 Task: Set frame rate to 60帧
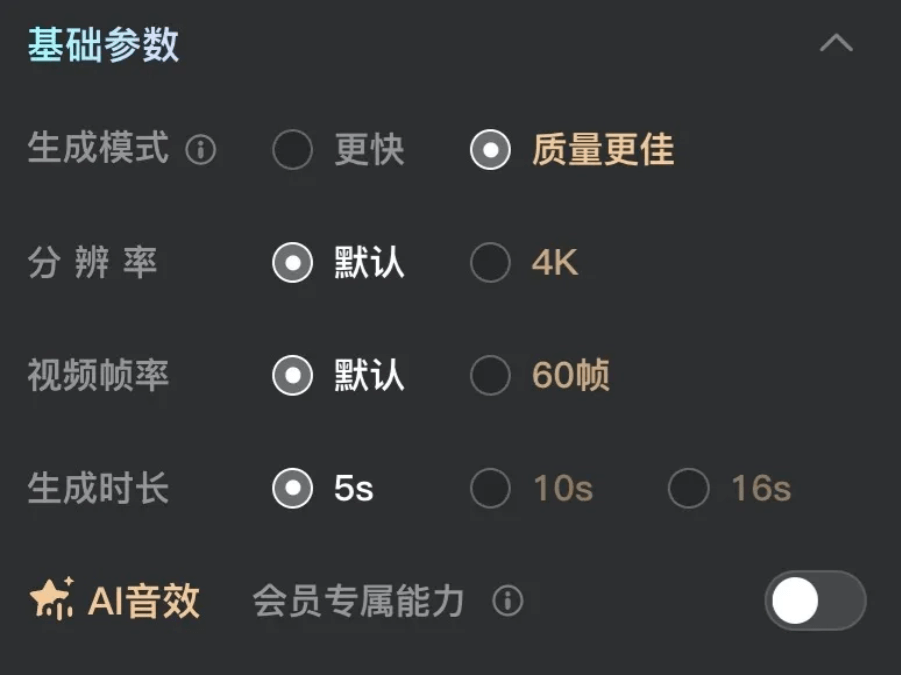pyautogui.click(x=571, y=375)
